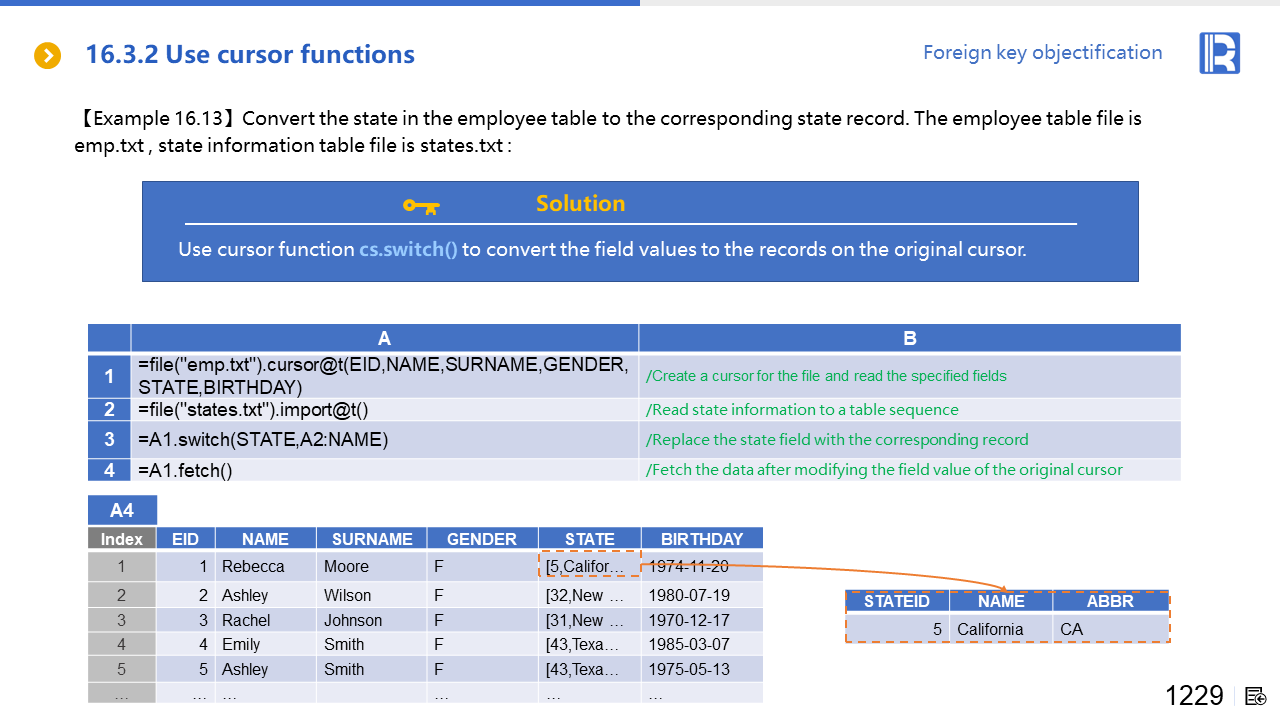Select row 3 number in code grid
Viewport: 1280px width, 720px height.
click(x=109, y=439)
